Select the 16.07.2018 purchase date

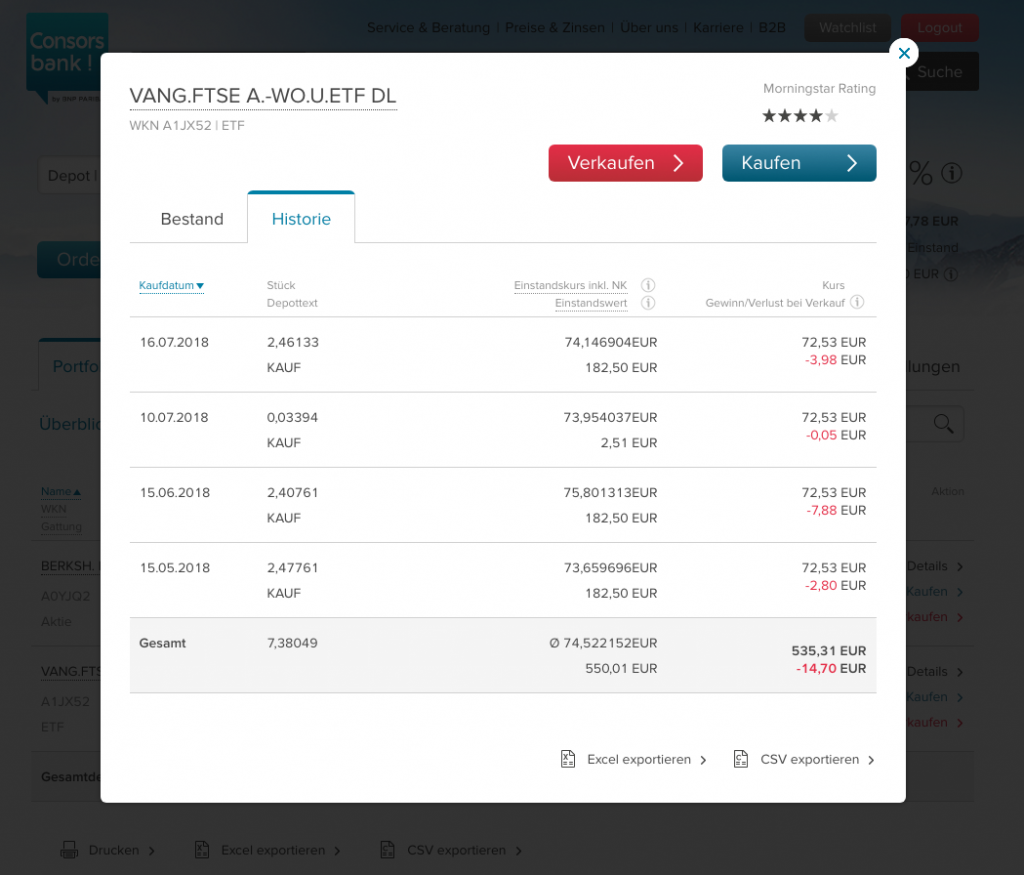pyautogui.click(x=174, y=342)
